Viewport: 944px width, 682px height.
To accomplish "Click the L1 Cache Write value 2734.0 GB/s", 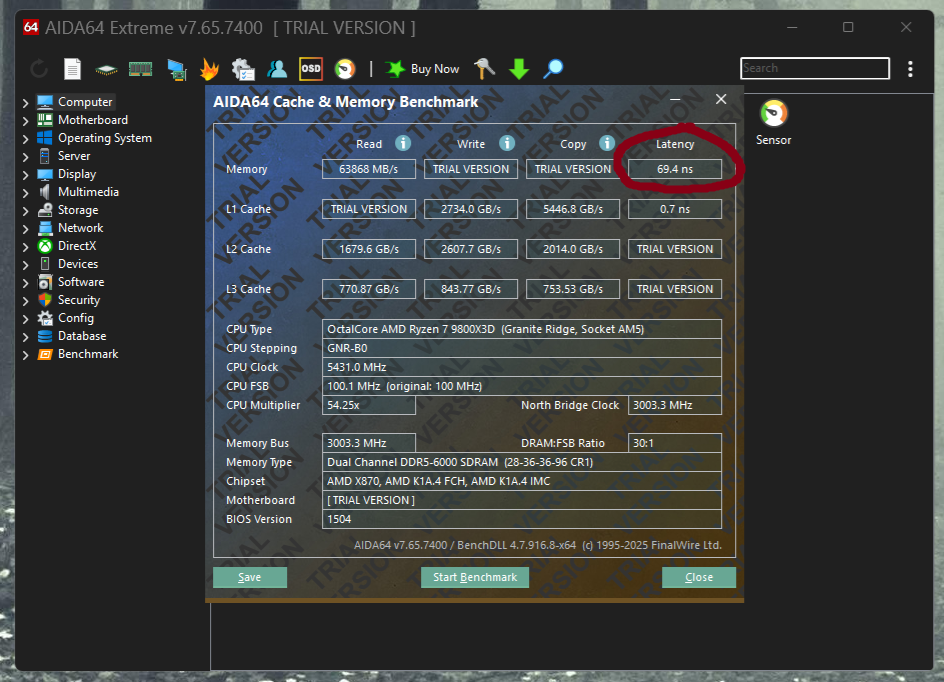I will coord(471,209).
